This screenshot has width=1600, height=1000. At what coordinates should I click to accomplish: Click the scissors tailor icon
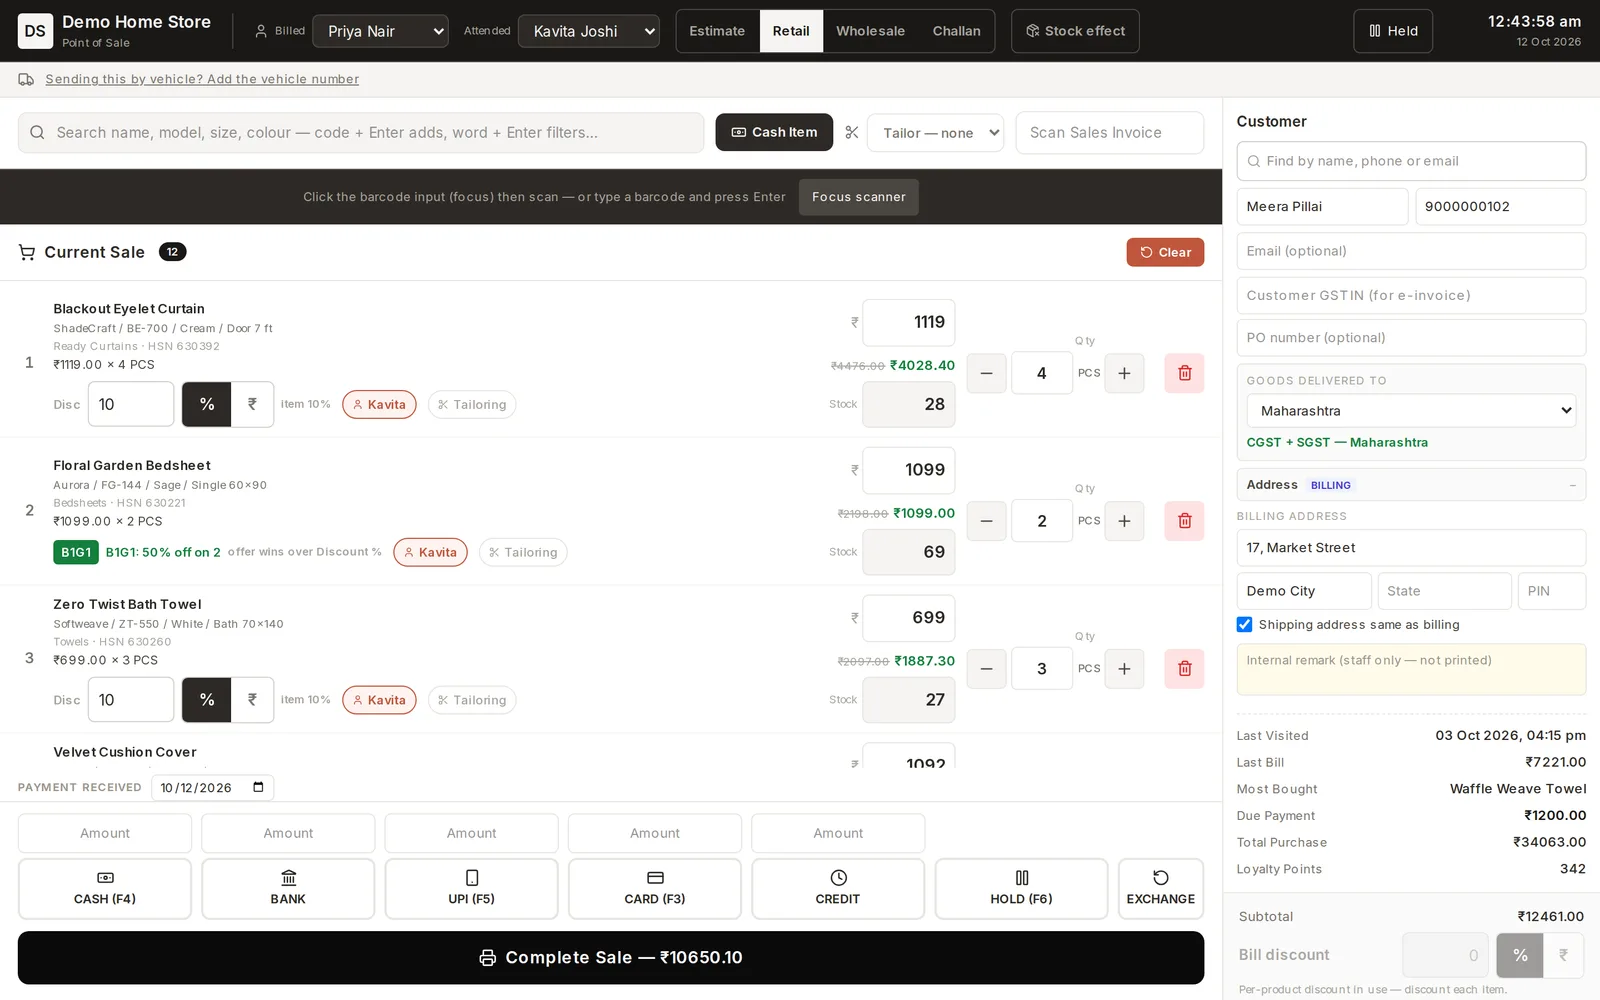pos(852,132)
